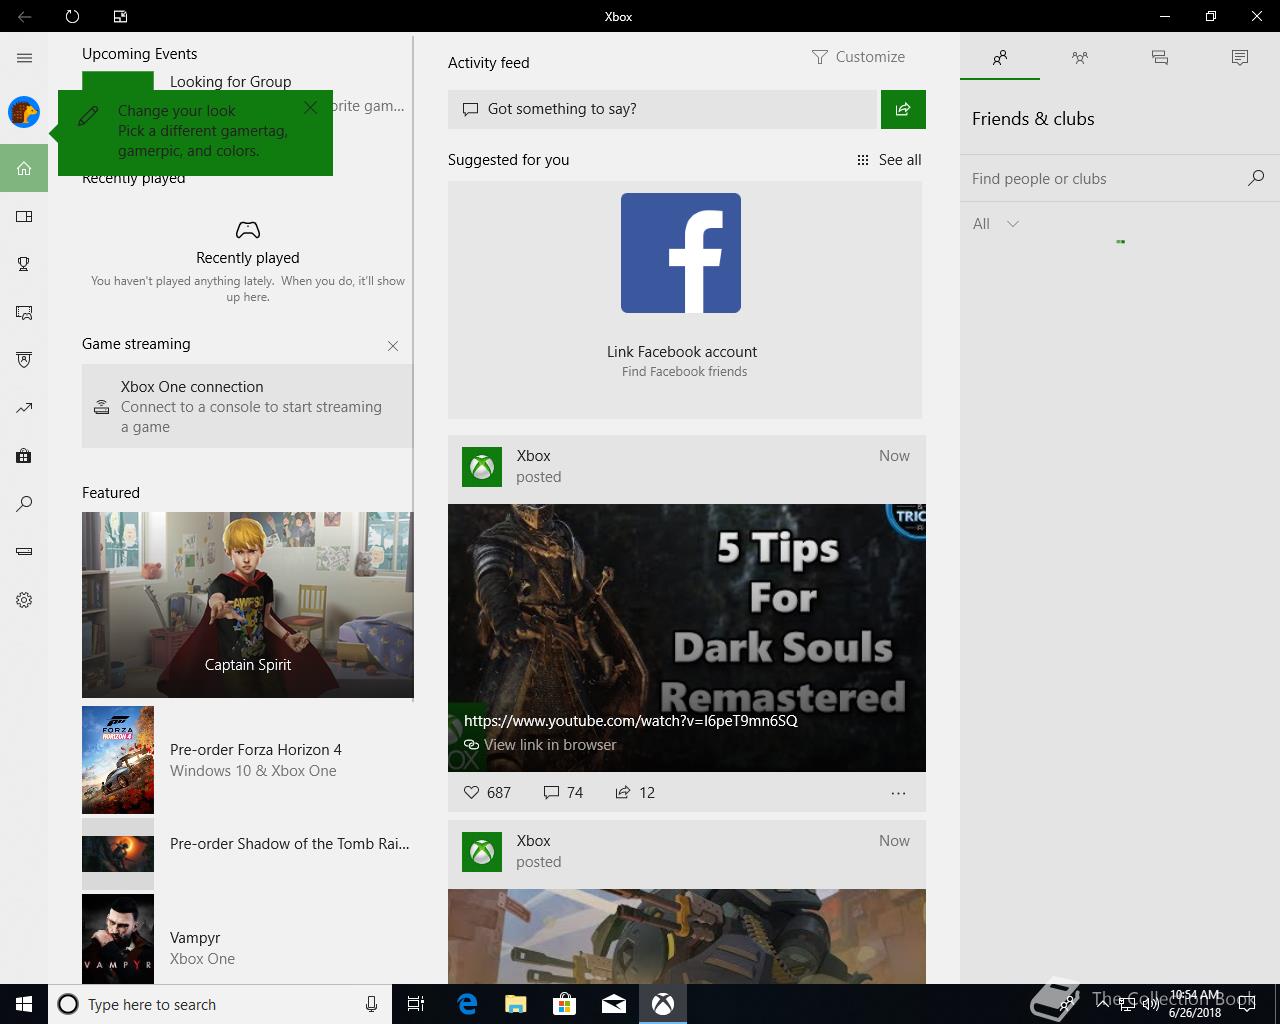1280x1024 pixels.
Task: Open My games sidebar icon
Action: click(24, 216)
